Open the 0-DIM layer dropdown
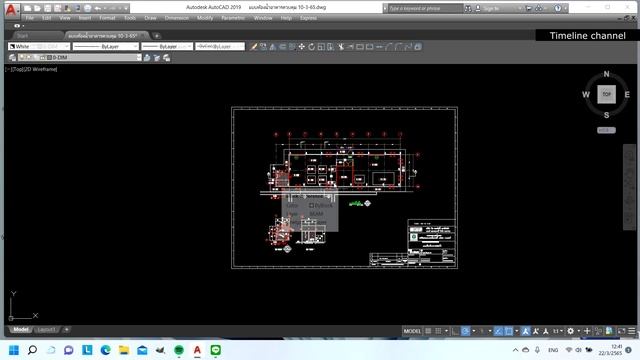Image resolution: width=640 pixels, height=360 pixels. 80,58
